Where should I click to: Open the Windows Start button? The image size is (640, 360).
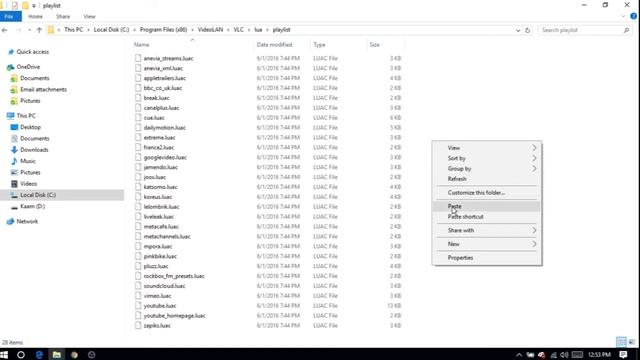pyautogui.click(x=5, y=355)
